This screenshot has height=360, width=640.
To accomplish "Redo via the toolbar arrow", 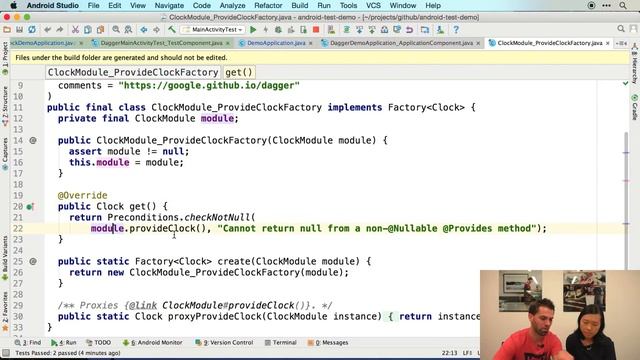I will (x=60, y=29).
